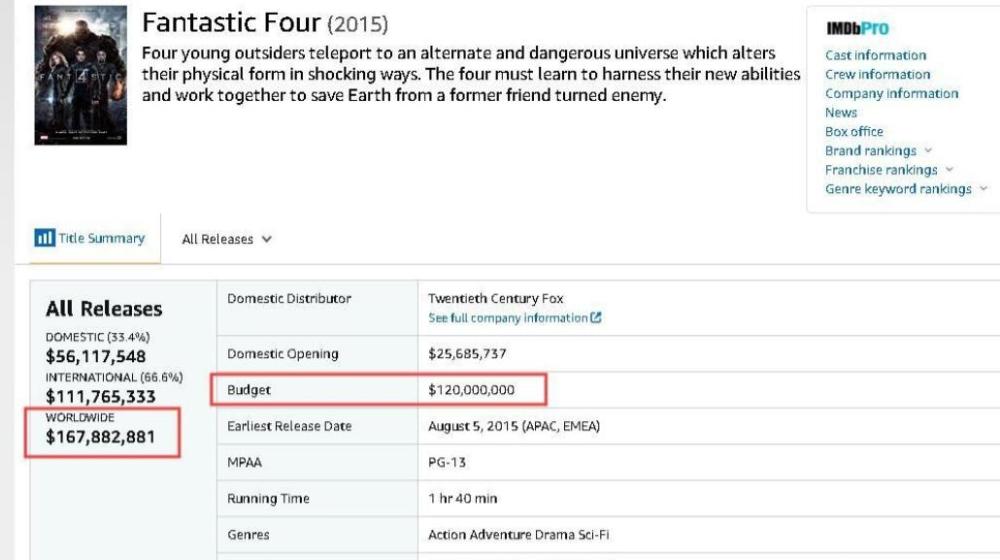Visit the Box office link

854,131
